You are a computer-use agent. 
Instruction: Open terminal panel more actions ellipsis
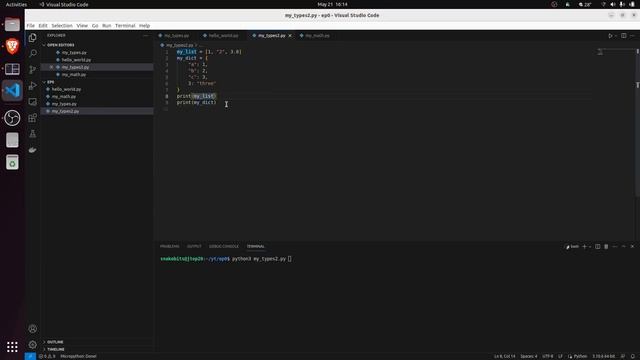coord(615,247)
